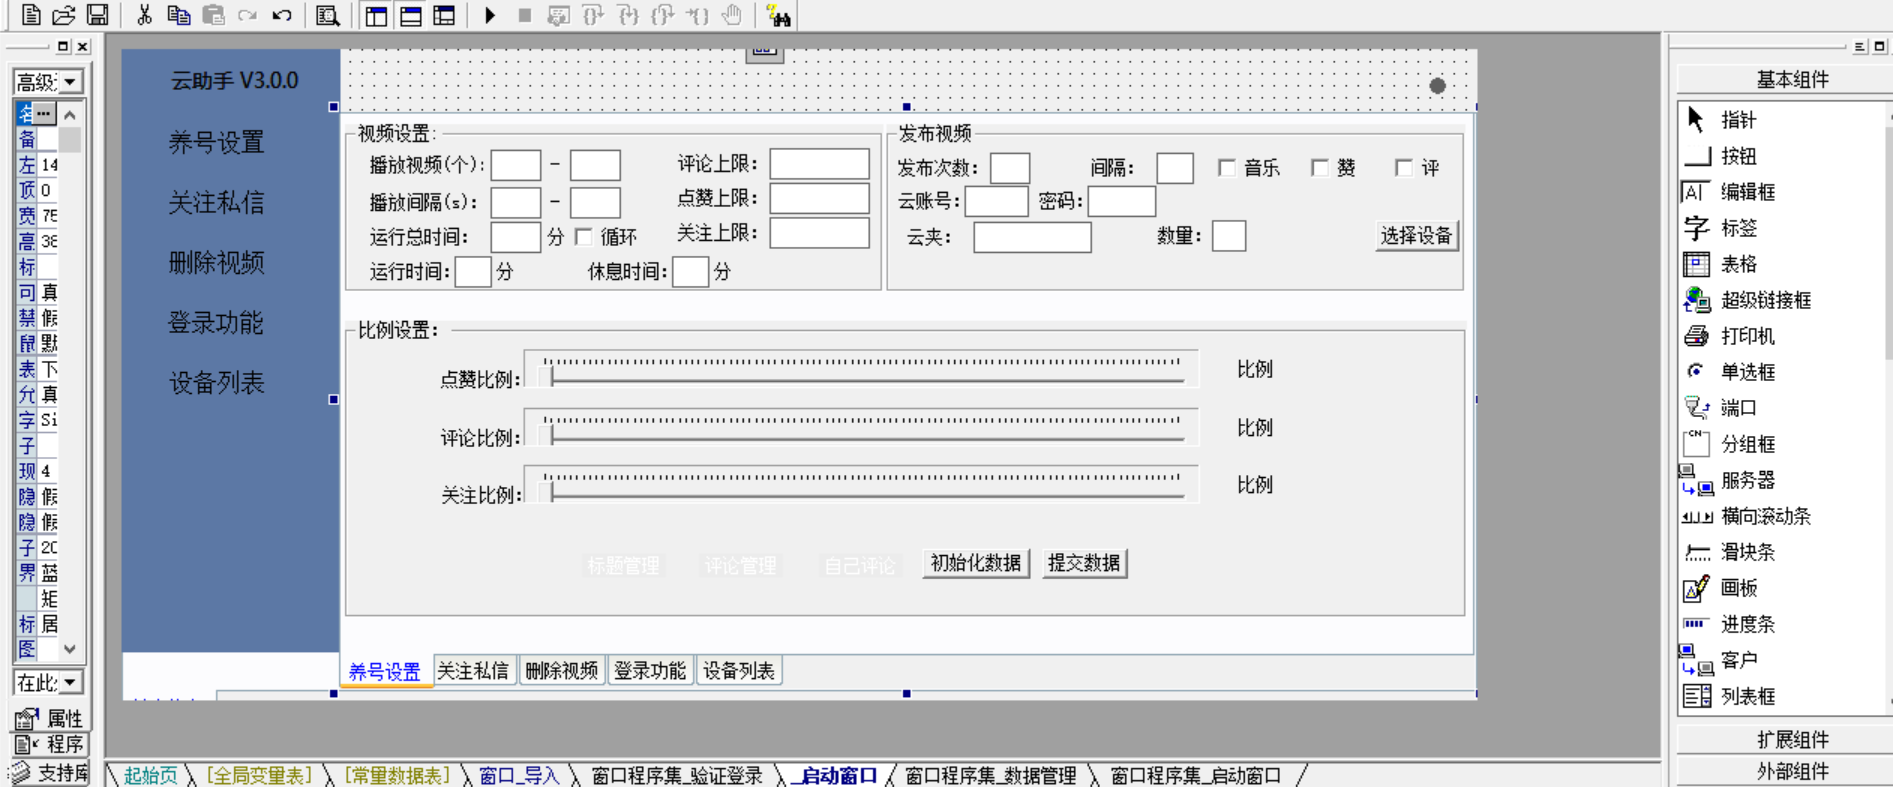Click the 评论上限 input field
1893x787 pixels.
point(819,164)
